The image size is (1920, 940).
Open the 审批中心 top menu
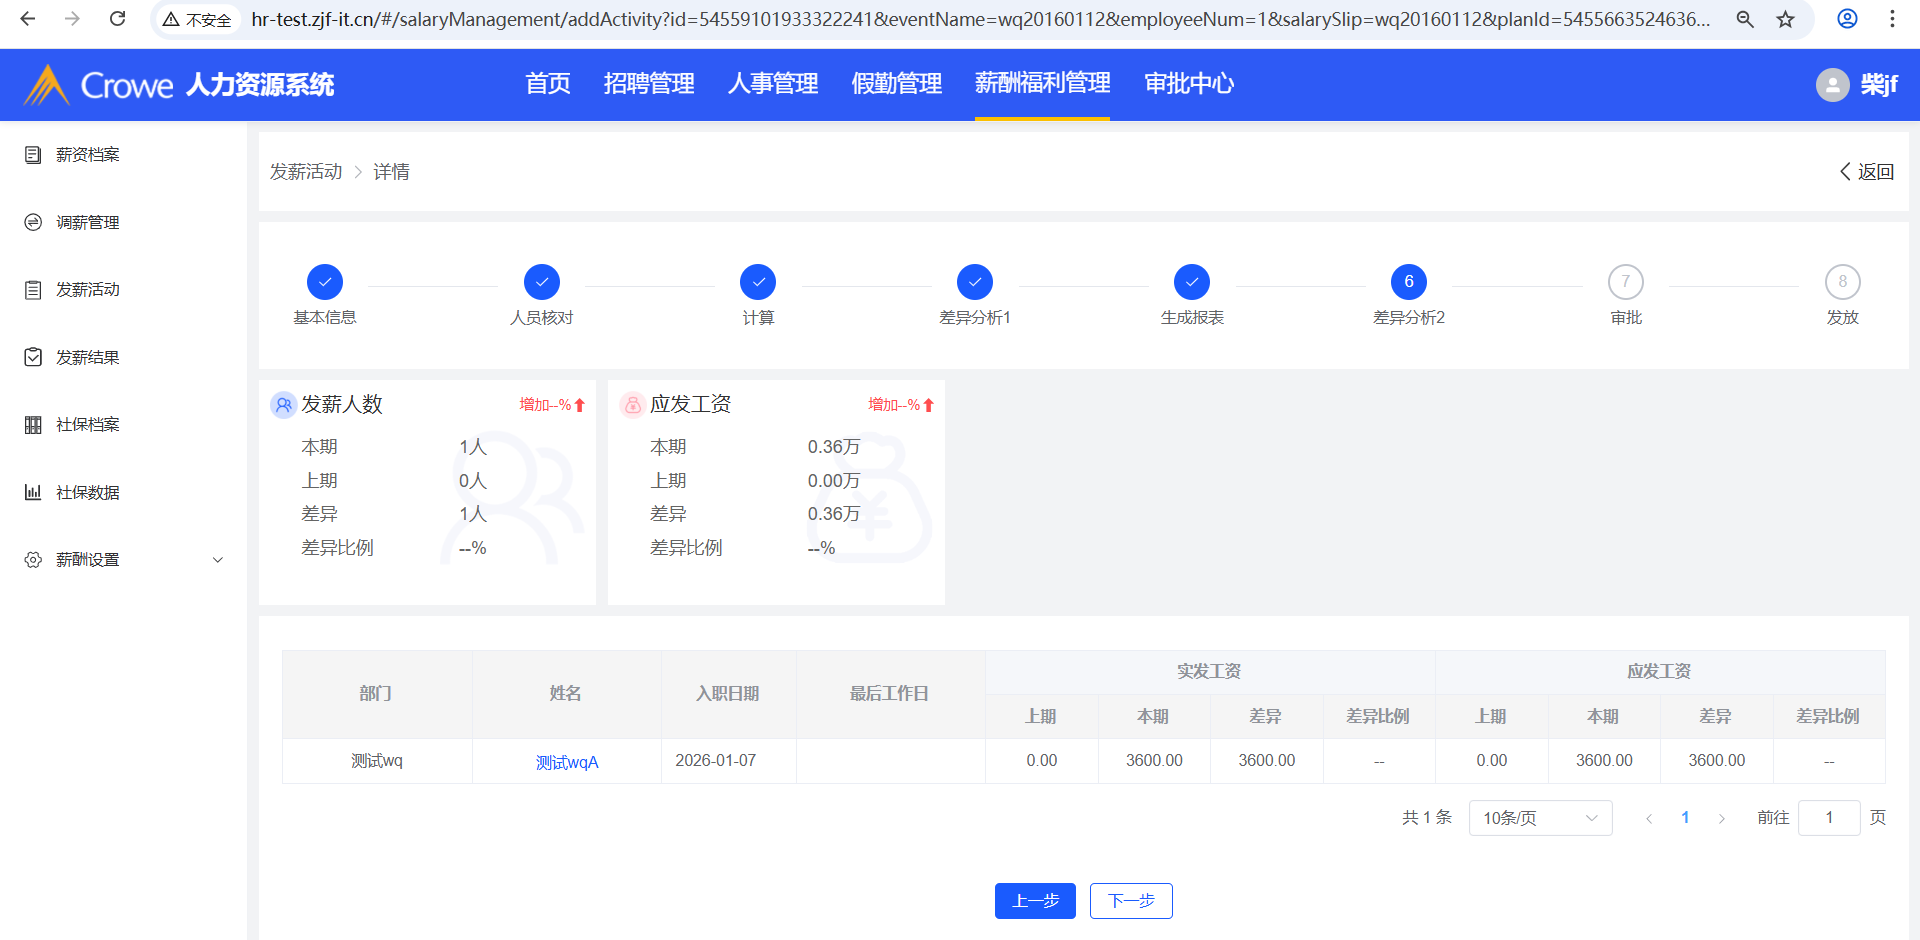click(1188, 84)
